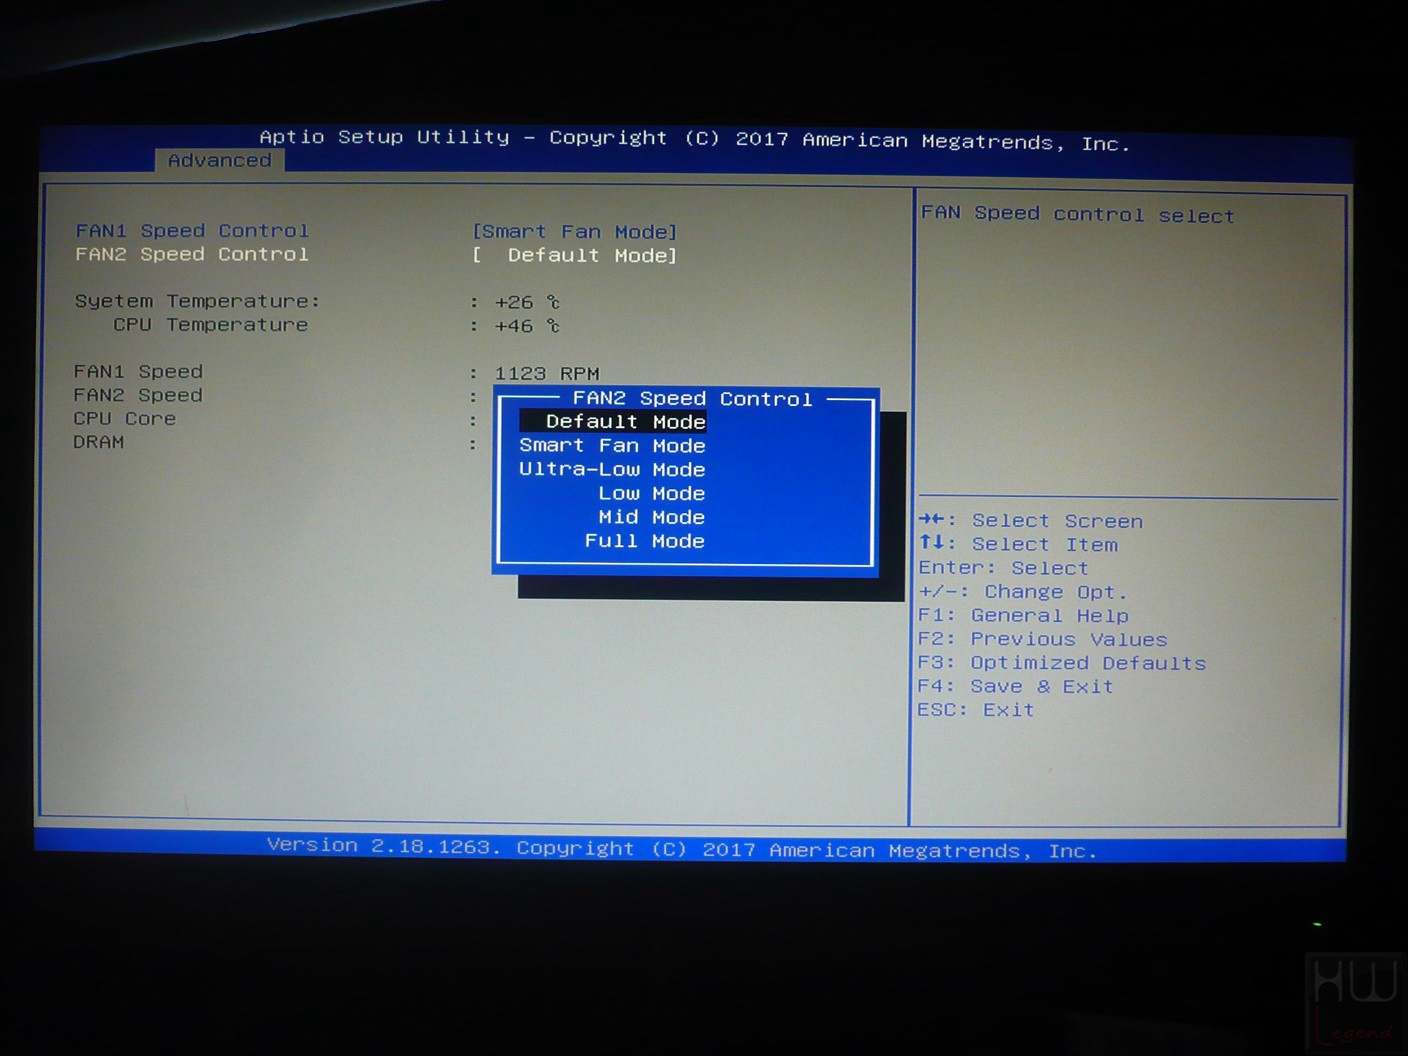Click the +26 °C system temperature value

(527, 302)
